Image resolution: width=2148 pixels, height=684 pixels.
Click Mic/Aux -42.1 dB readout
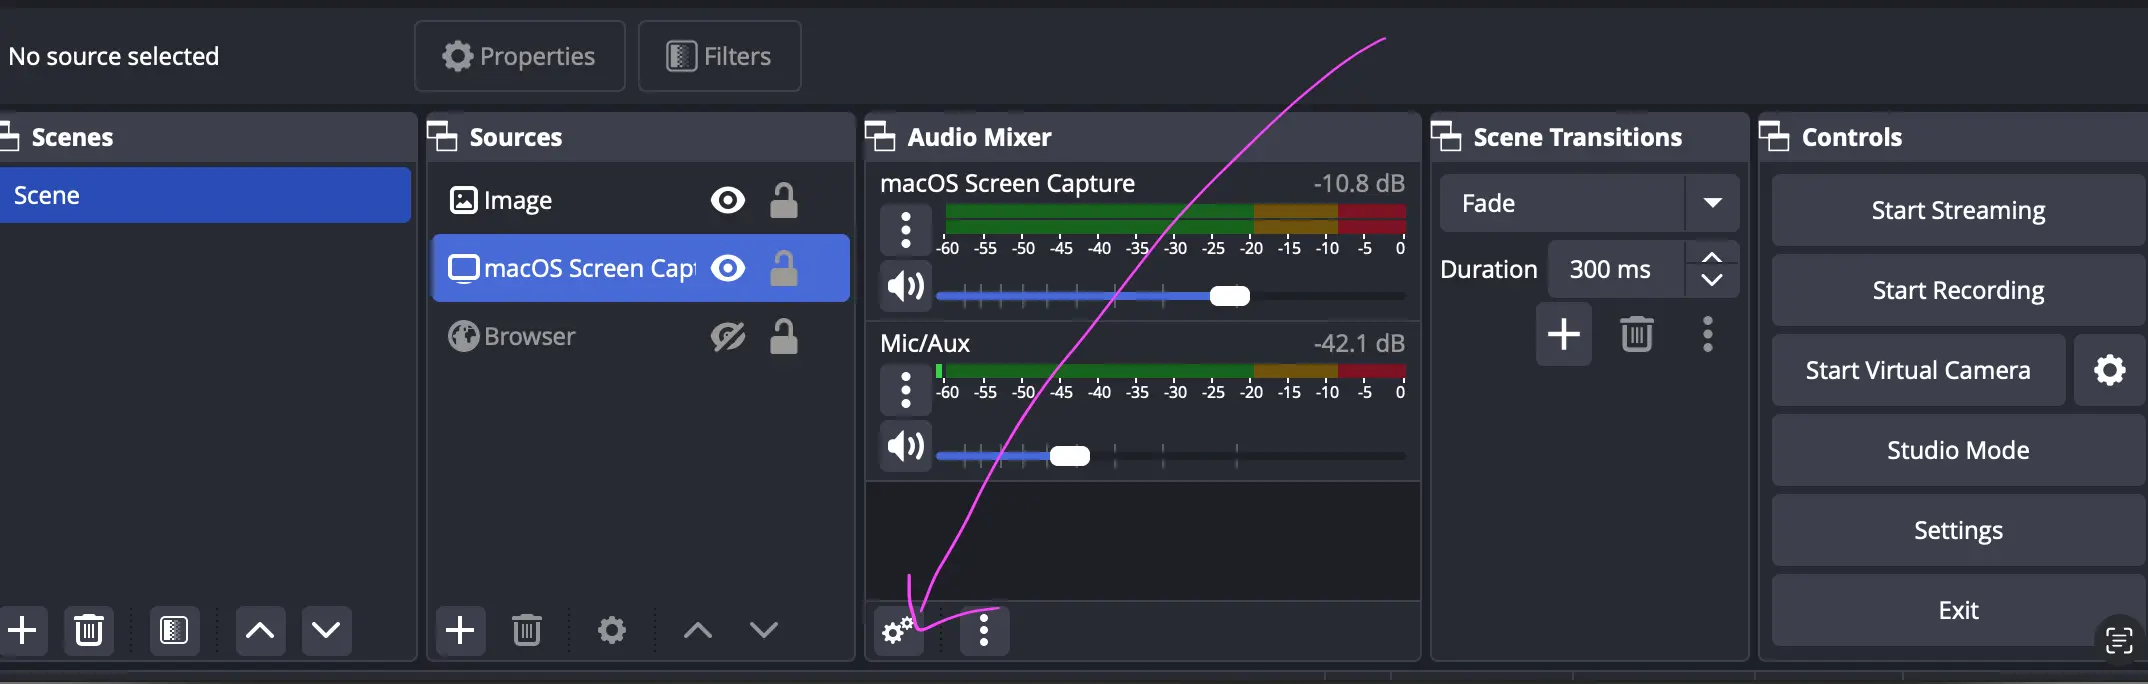coord(1359,343)
